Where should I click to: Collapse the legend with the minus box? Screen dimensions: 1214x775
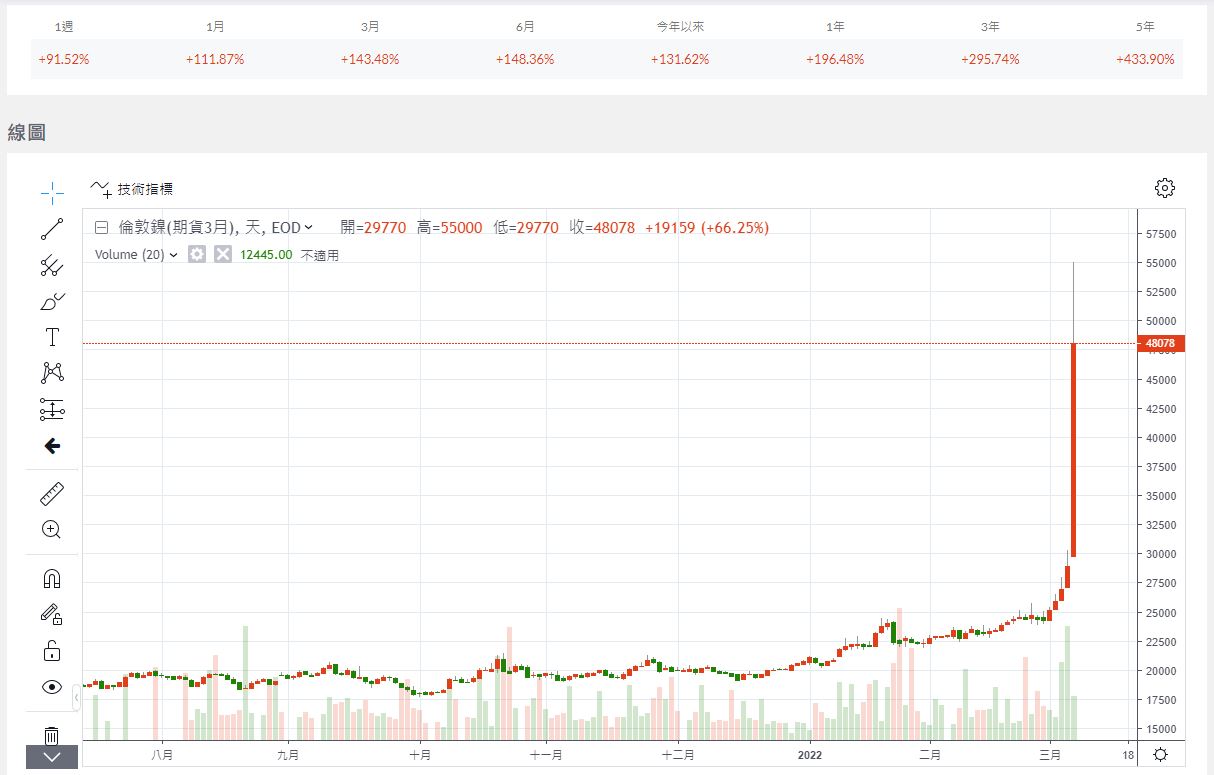tap(101, 228)
